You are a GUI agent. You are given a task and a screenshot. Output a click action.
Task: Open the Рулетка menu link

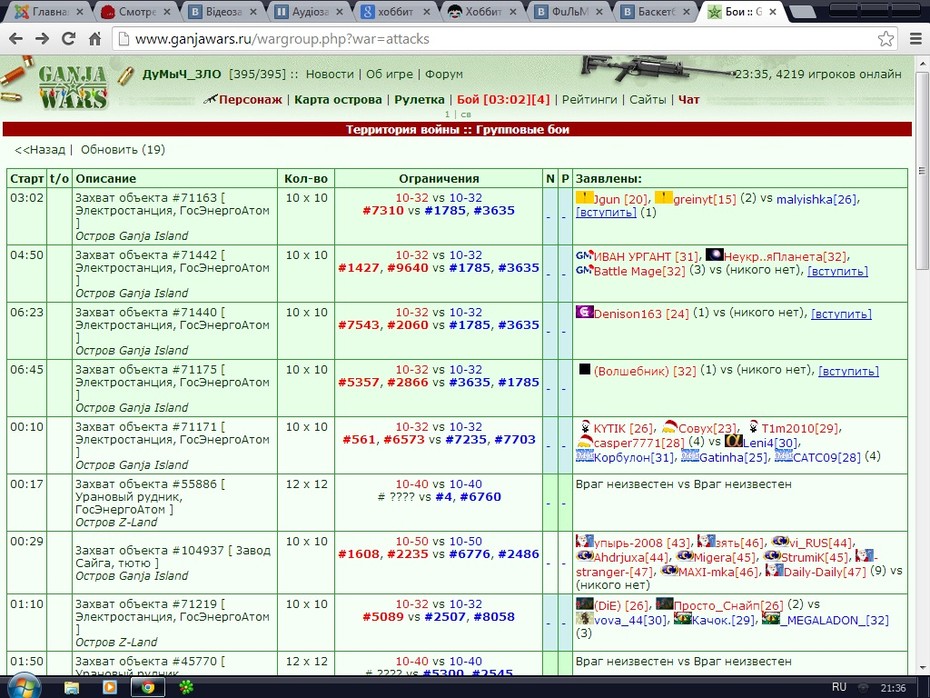click(419, 100)
